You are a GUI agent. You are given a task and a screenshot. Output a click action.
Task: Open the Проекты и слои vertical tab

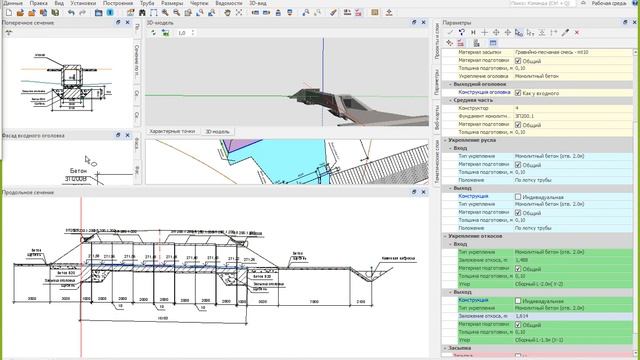pos(436,41)
